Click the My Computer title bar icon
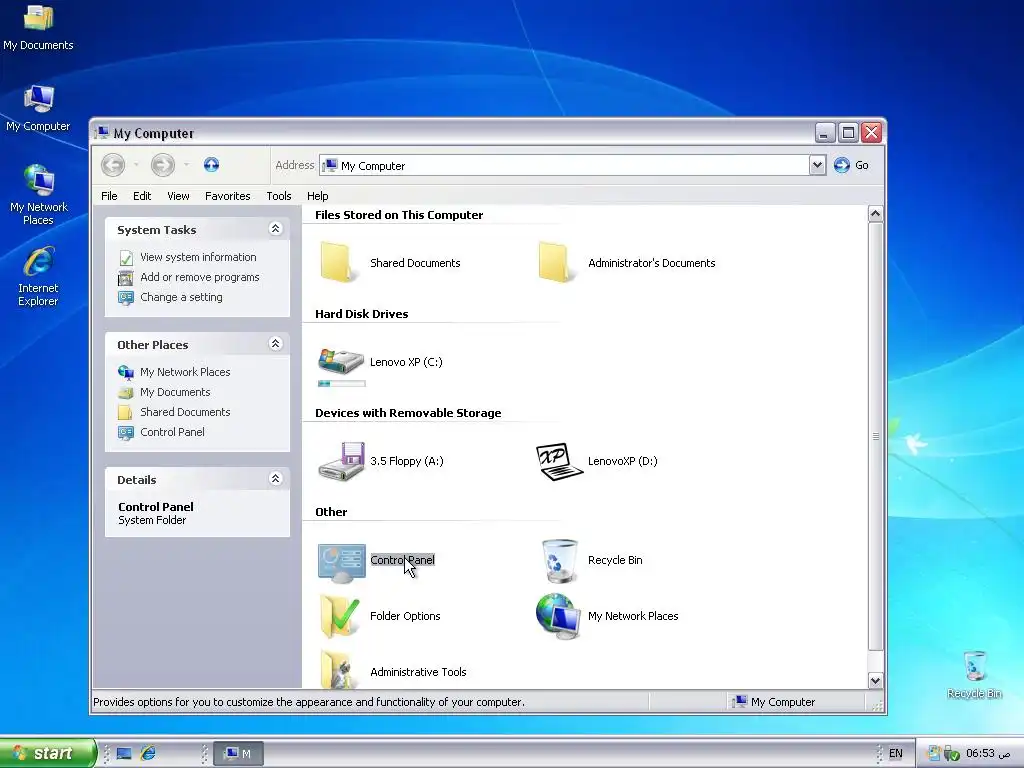 102,133
